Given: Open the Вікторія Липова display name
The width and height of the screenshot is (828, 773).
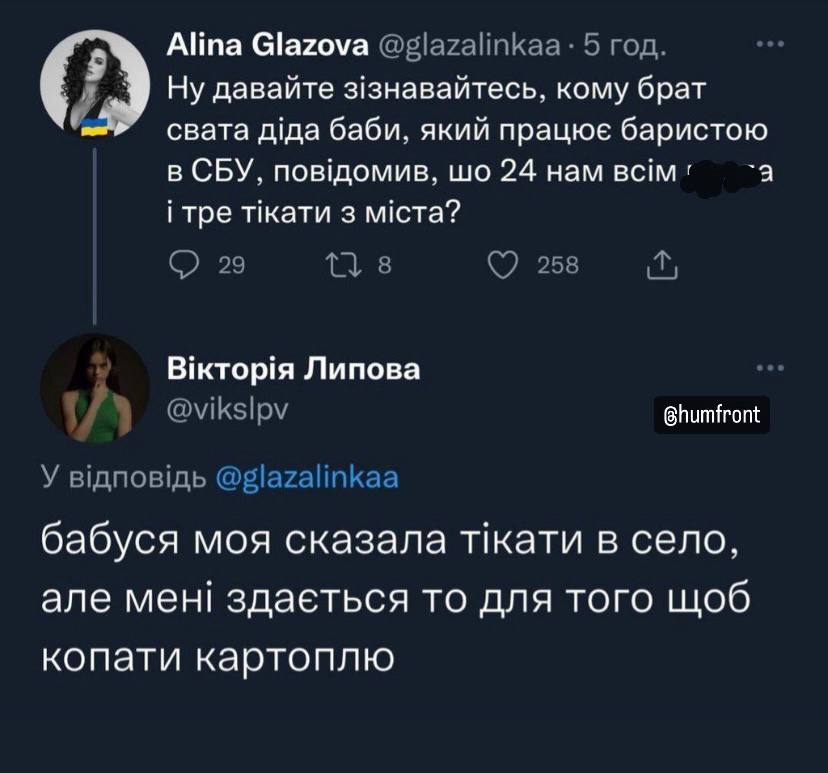Looking at the screenshot, I should pyautogui.click(x=293, y=369).
